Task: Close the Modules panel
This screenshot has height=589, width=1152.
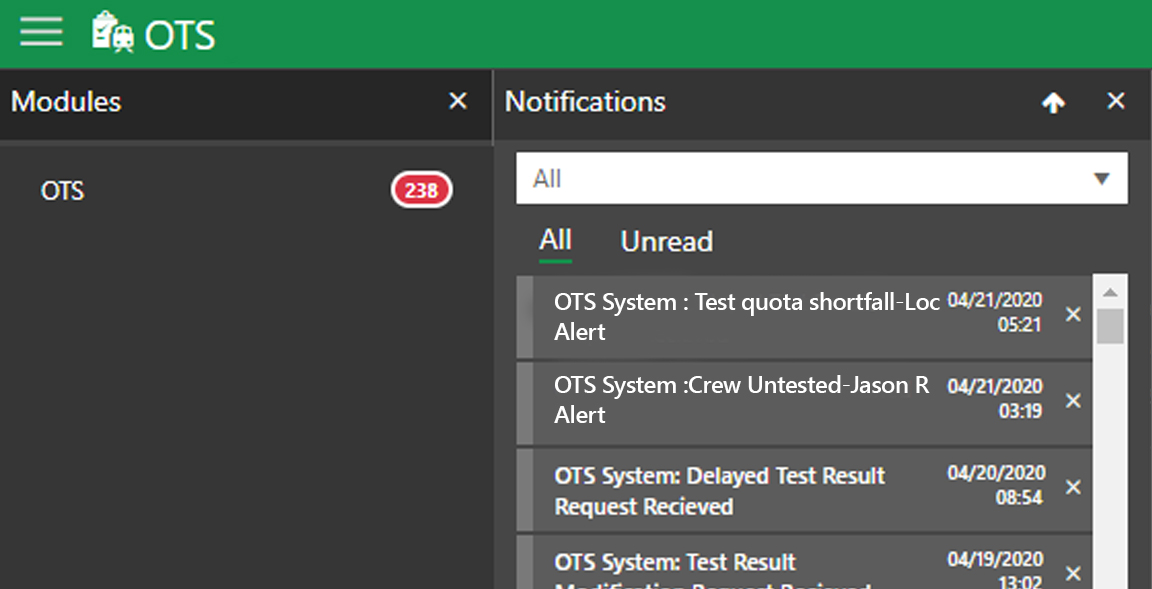Action: (458, 101)
